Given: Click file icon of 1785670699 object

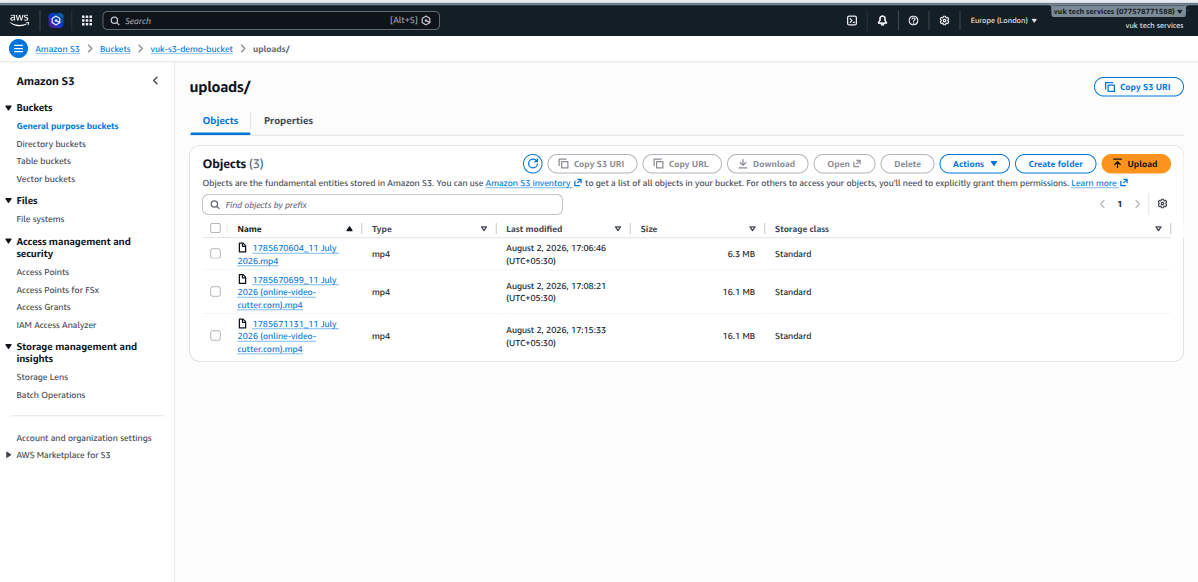Looking at the screenshot, I should [242, 280].
